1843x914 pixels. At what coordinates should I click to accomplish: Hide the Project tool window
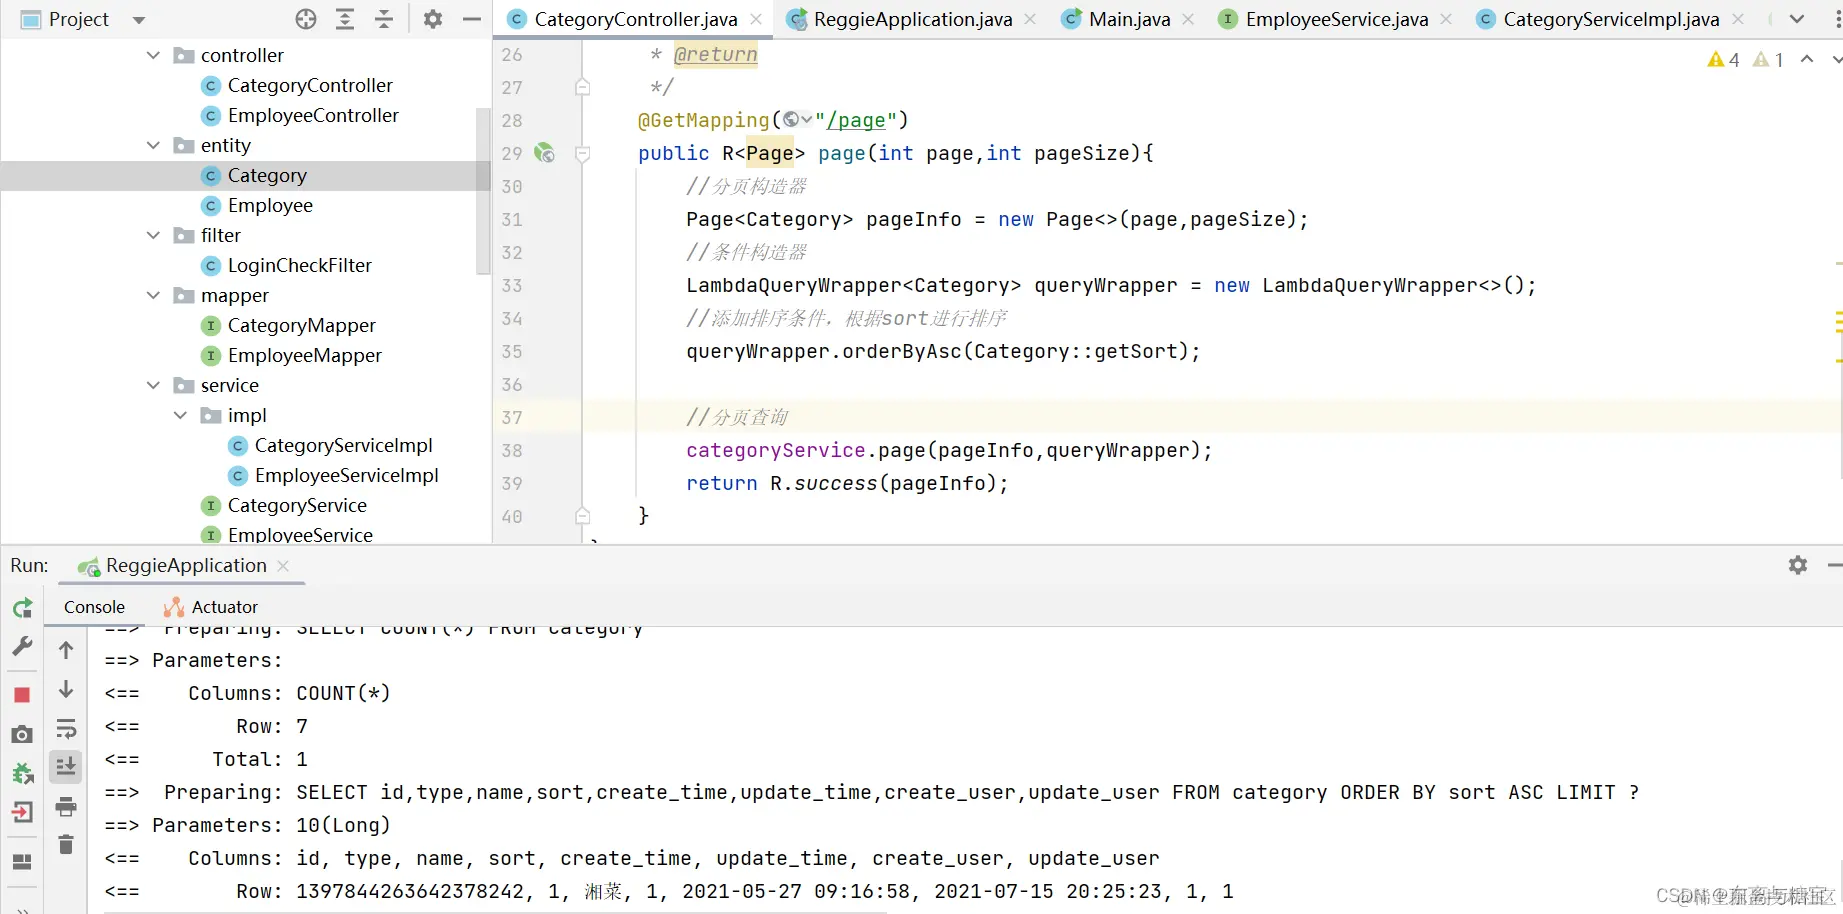coord(472,19)
